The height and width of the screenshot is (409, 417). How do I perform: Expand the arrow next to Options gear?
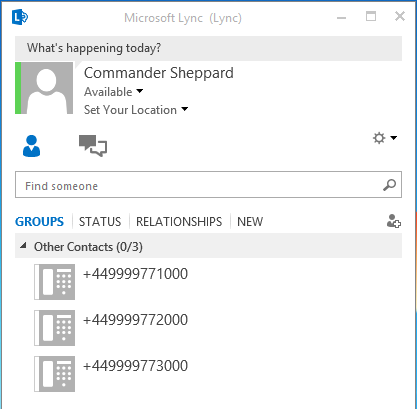394,138
